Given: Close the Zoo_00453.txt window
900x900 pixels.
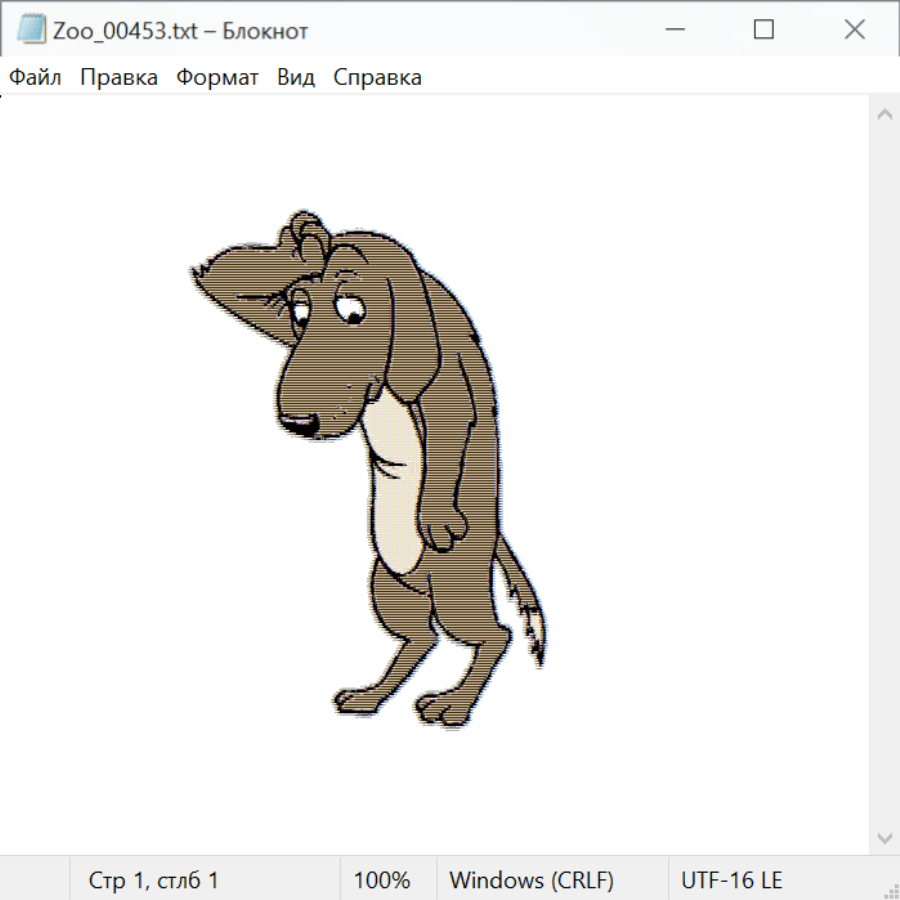Looking at the screenshot, I should 854,30.
